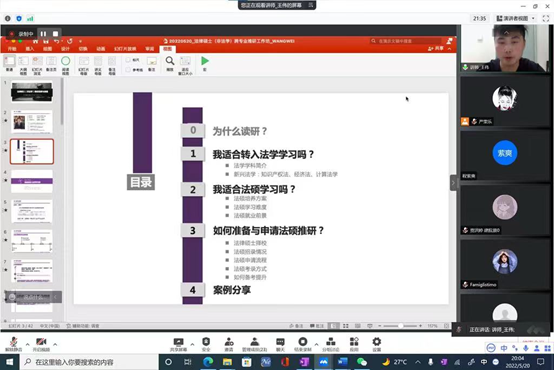554x370 pixels.
Task: Expand audio options arrow beside microphone
Action: [x=27, y=344]
